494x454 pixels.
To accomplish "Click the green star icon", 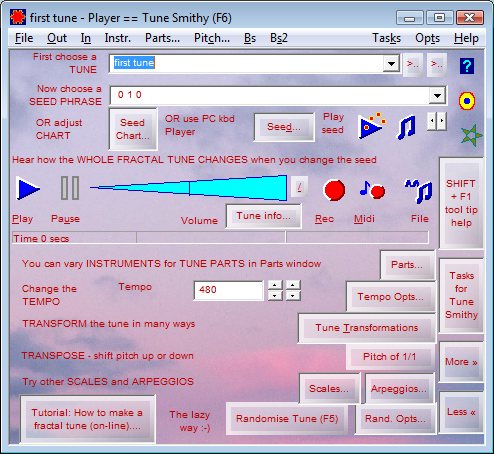I will click(x=471, y=135).
